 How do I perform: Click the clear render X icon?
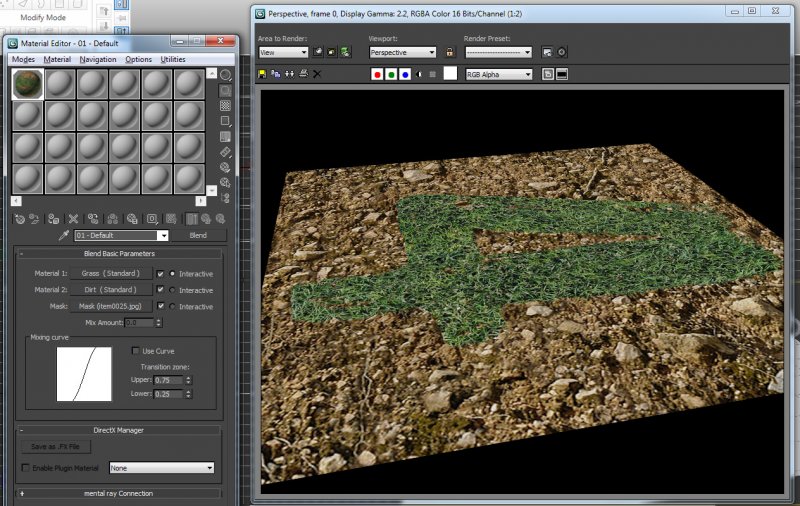click(317, 74)
